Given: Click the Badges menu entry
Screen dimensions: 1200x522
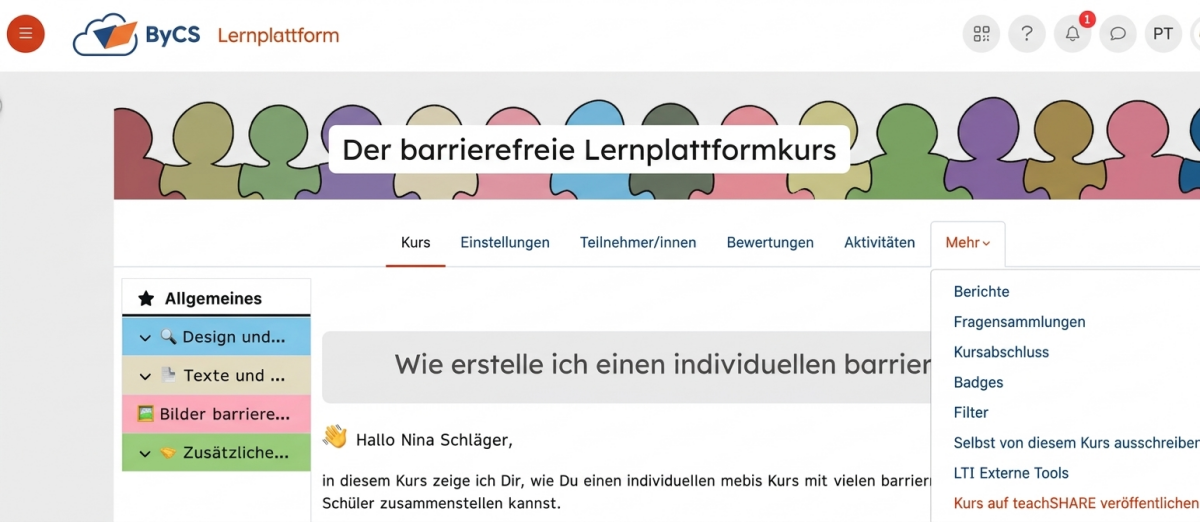Looking at the screenshot, I should (978, 382).
